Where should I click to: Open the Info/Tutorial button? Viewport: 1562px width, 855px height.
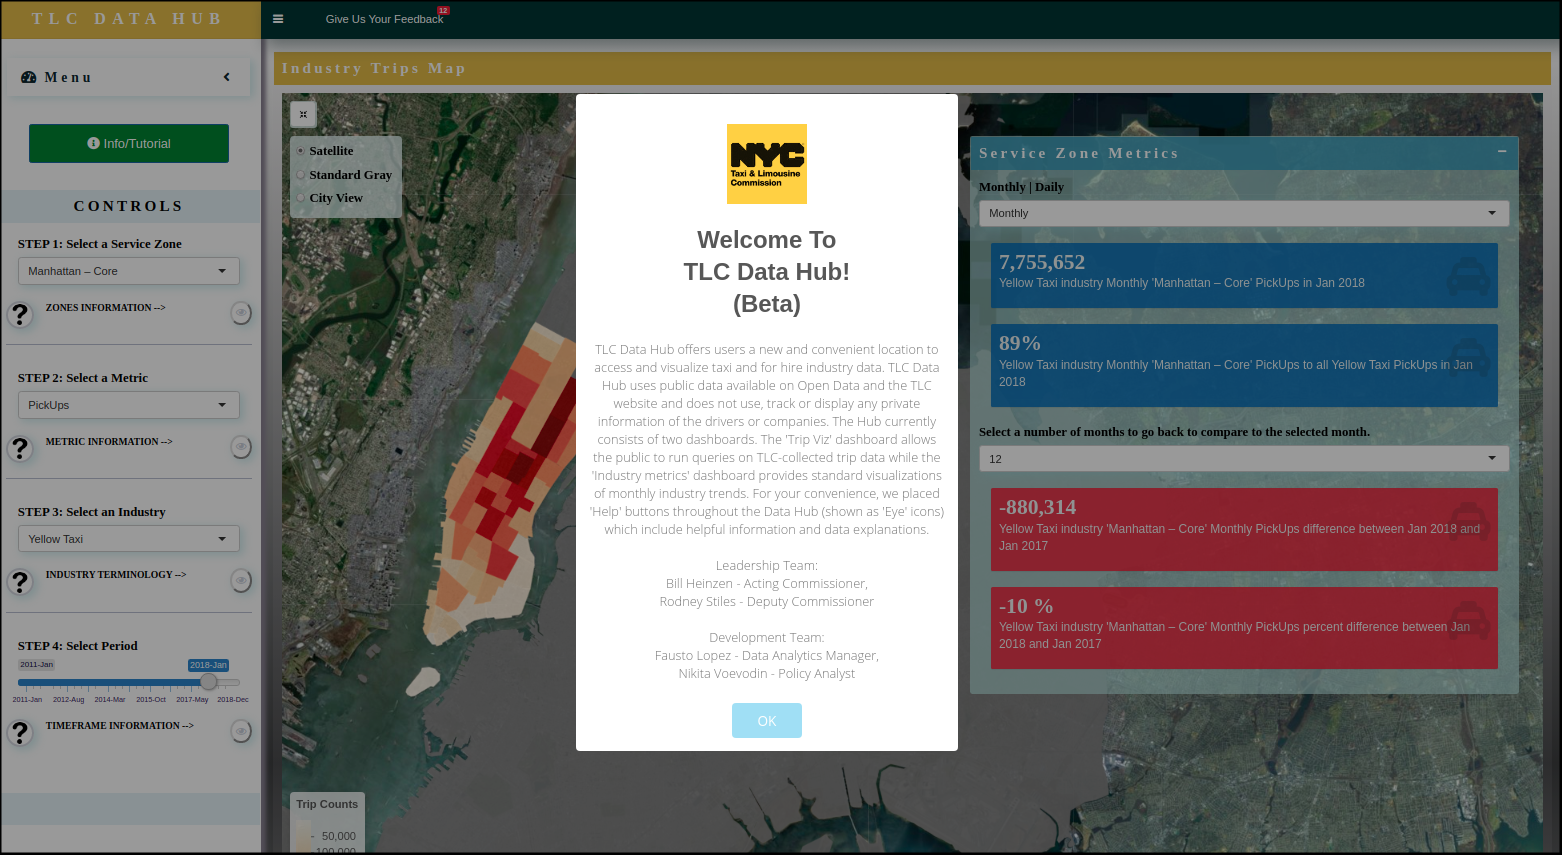click(129, 143)
